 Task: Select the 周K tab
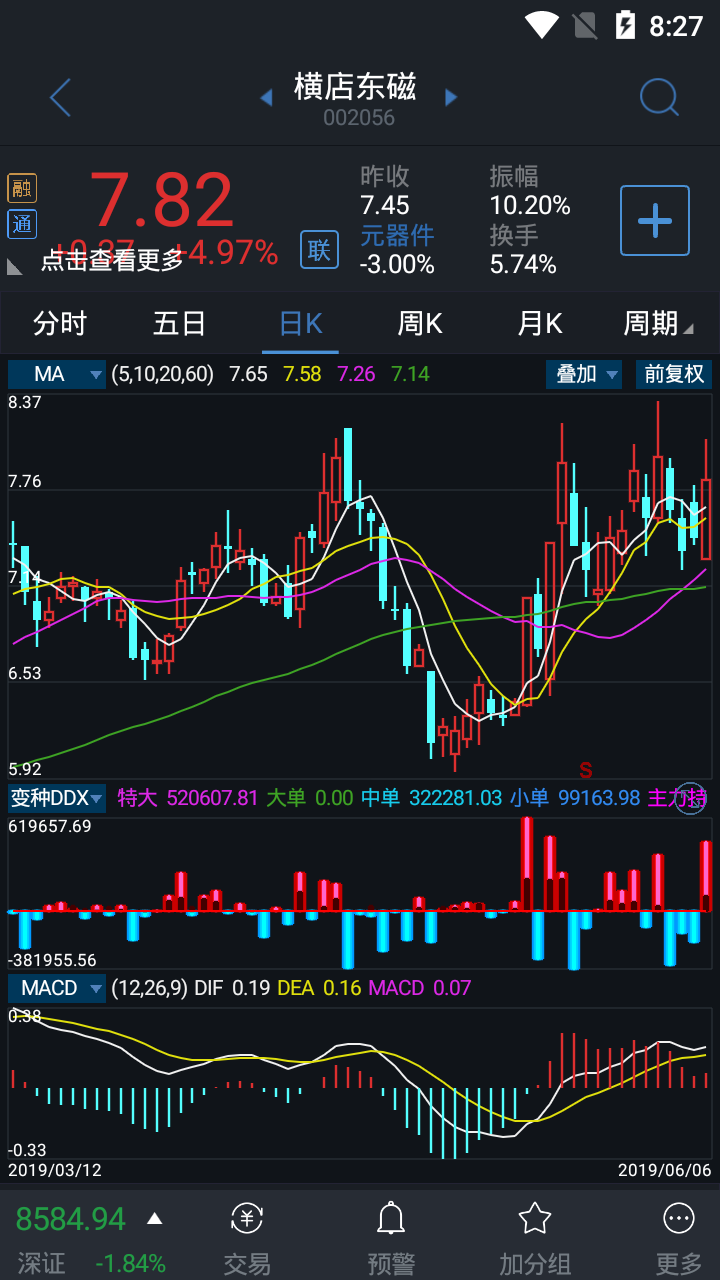coord(420,323)
